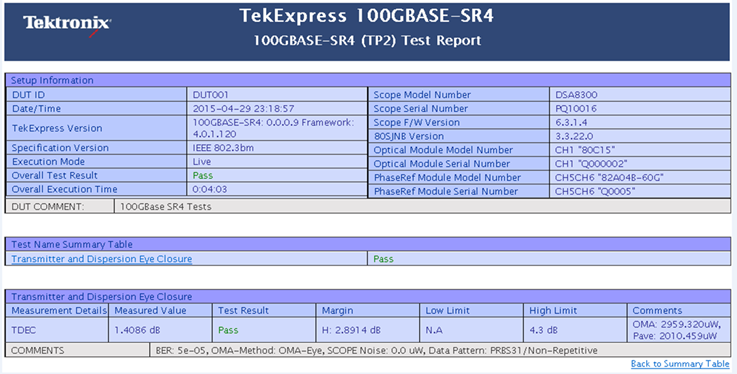Image resolution: width=737 pixels, height=374 pixels.
Task: Click the low limit N.A cell
Action: coord(471,330)
